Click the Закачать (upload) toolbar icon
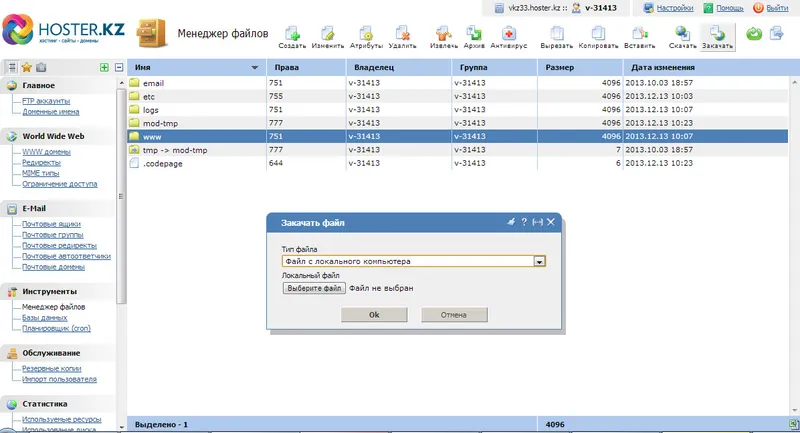800x433 pixels. [717, 37]
